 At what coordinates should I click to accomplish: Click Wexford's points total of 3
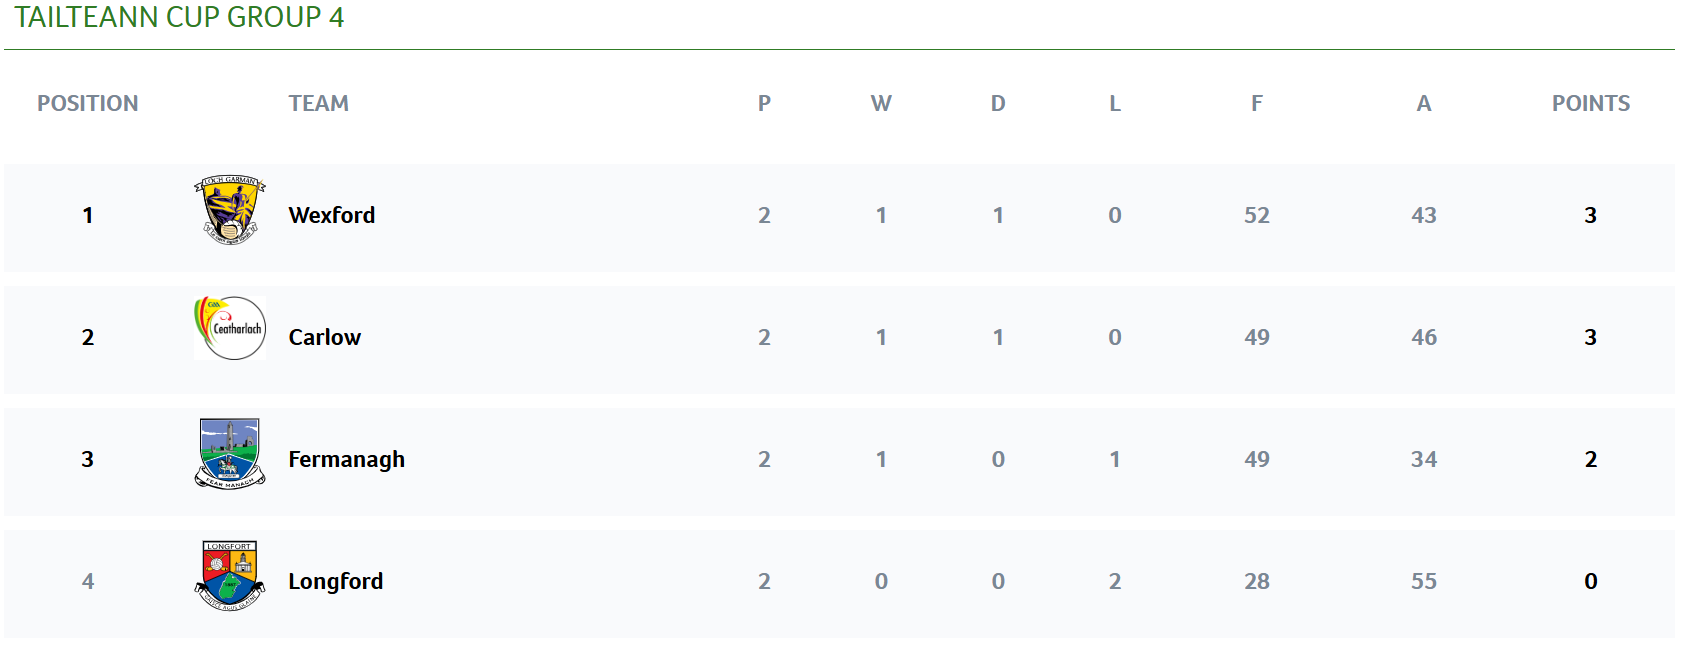coord(1591,215)
